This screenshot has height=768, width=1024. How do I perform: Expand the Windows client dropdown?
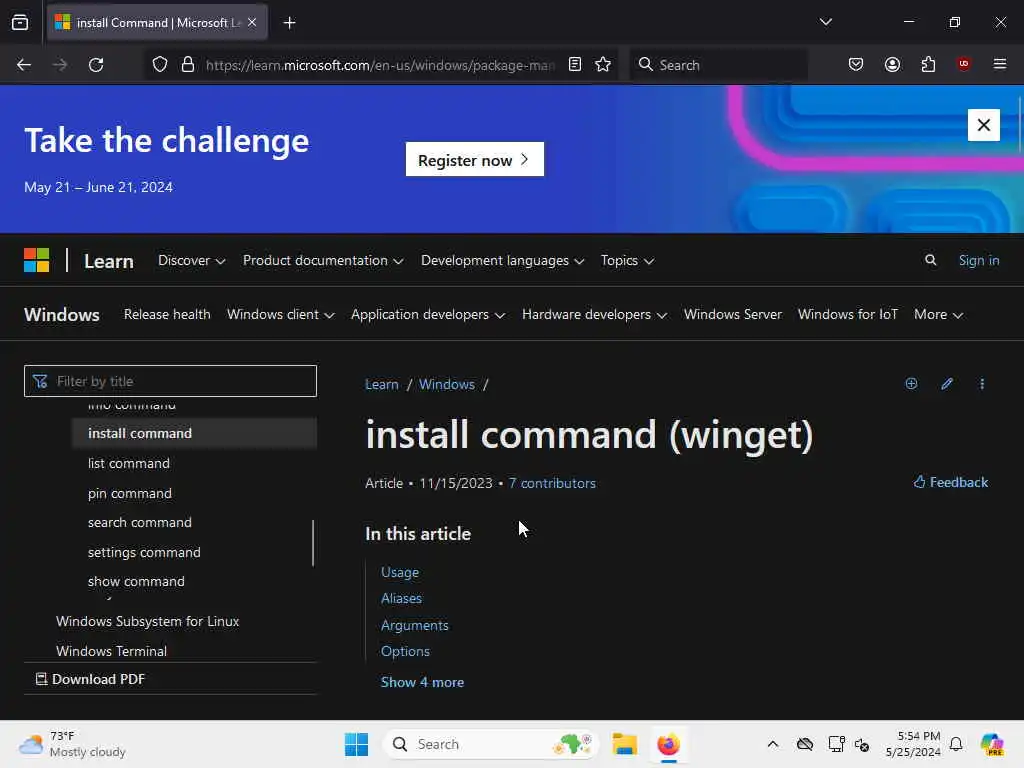coord(281,314)
